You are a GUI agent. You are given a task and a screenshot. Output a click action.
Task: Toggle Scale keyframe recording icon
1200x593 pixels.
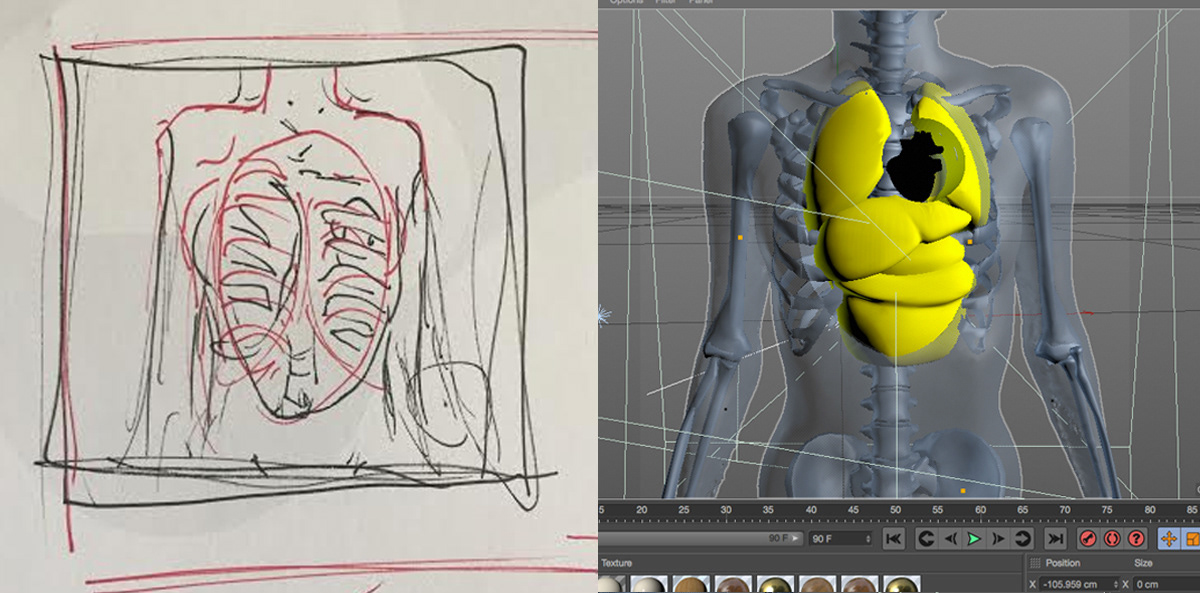pyautogui.click(x=1191, y=539)
